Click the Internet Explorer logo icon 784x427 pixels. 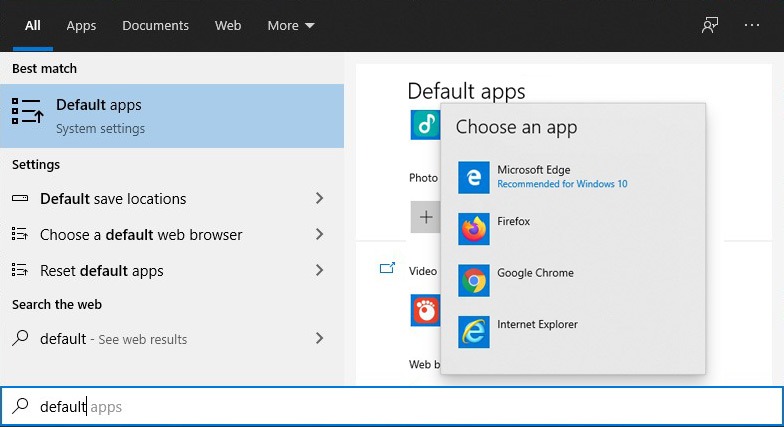tap(474, 332)
